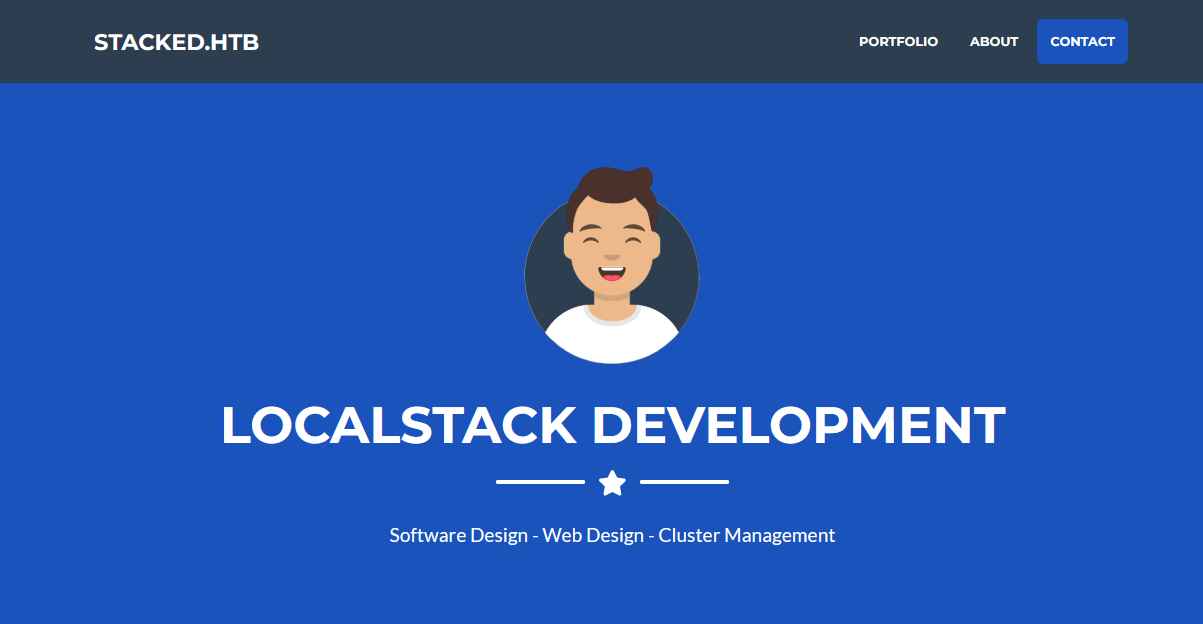The image size is (1203, 624).
Task: Click the line right of the star
Action: (x=684, y=482)
